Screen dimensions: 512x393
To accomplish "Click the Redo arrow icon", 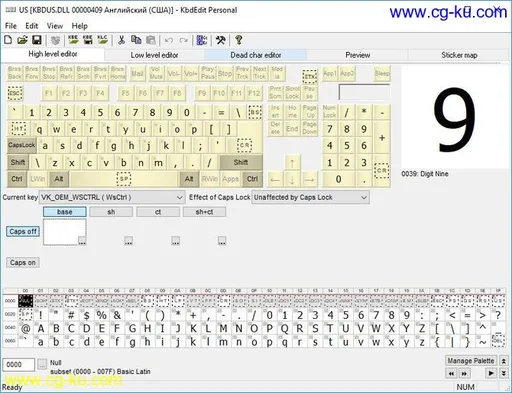I will [x=184, y=41].
